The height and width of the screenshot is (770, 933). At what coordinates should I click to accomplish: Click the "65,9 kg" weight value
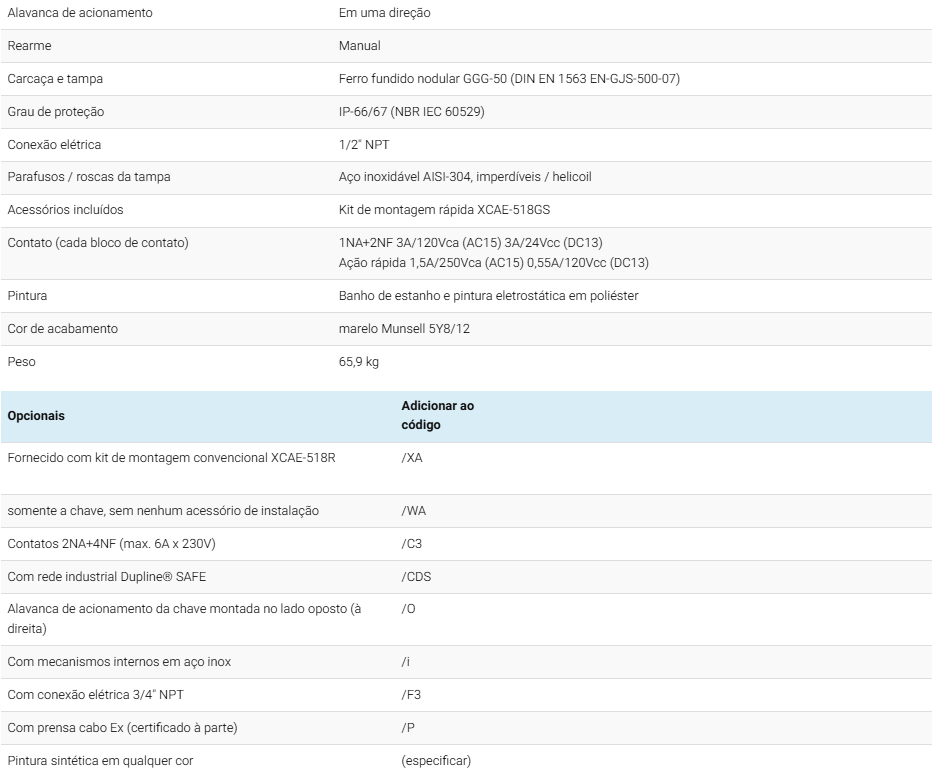pyautogui.click(x=359, y=362)
